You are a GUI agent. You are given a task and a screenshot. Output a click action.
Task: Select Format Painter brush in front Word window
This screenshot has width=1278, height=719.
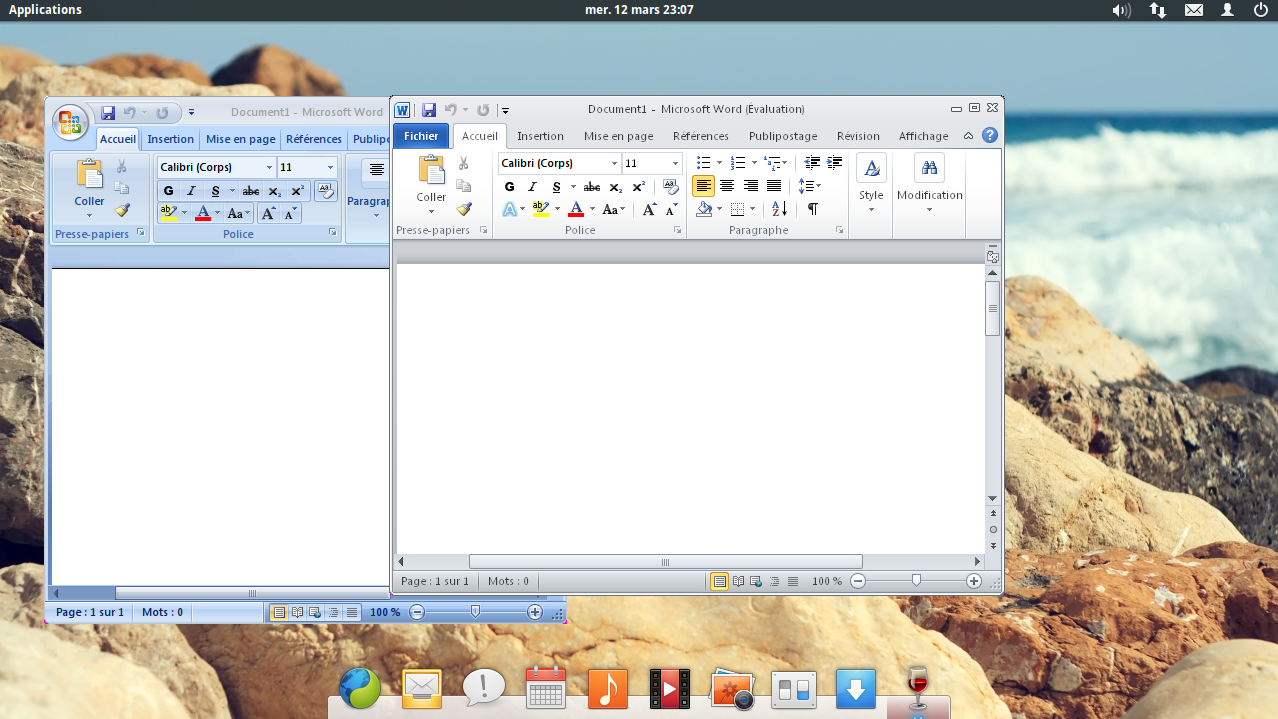click(x=464, y=209)
